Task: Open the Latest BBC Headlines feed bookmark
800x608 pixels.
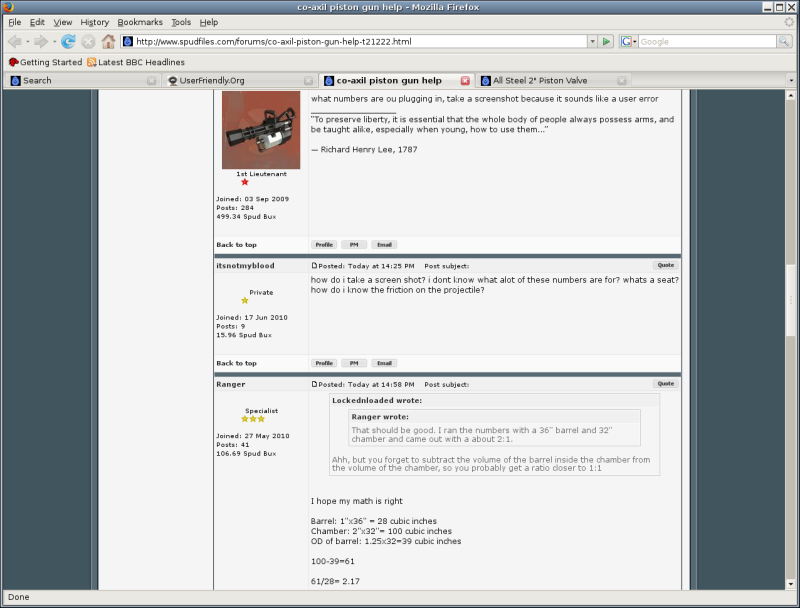Action: (135, 62)
